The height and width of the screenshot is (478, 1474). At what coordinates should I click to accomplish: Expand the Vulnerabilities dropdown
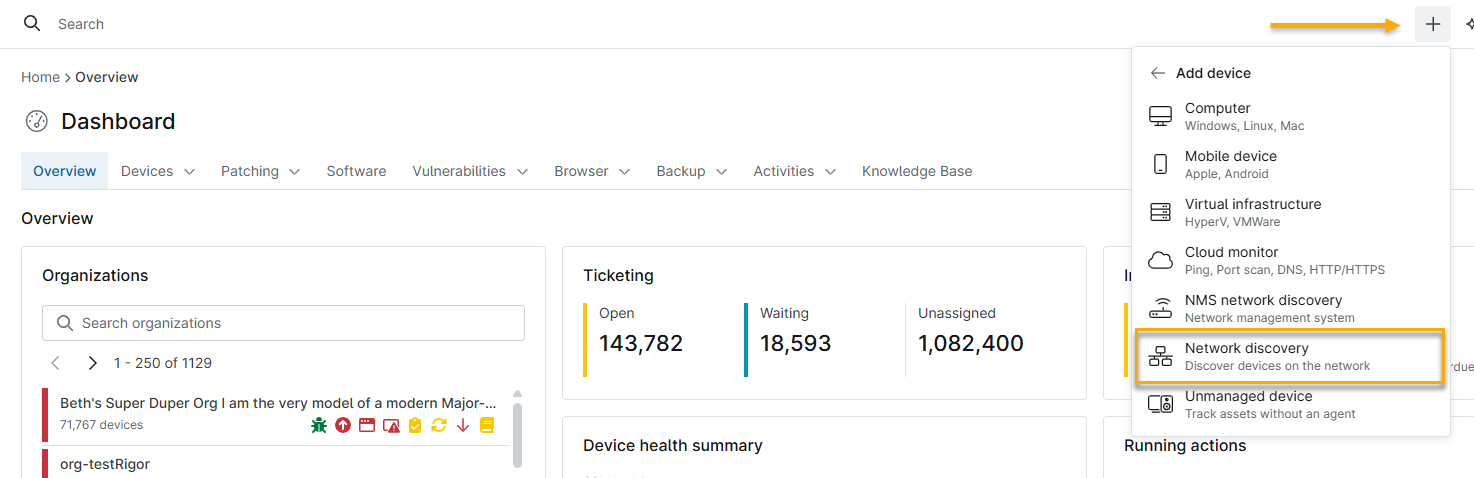(471, 171)
